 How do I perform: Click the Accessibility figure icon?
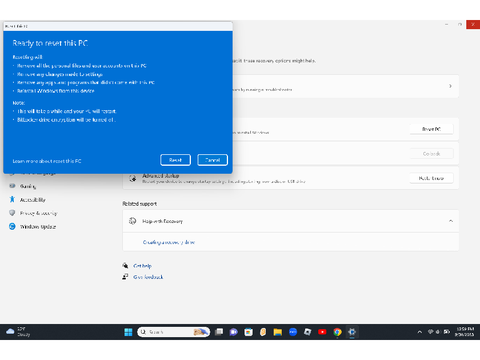pyautogui.click(x=12, y=199)
